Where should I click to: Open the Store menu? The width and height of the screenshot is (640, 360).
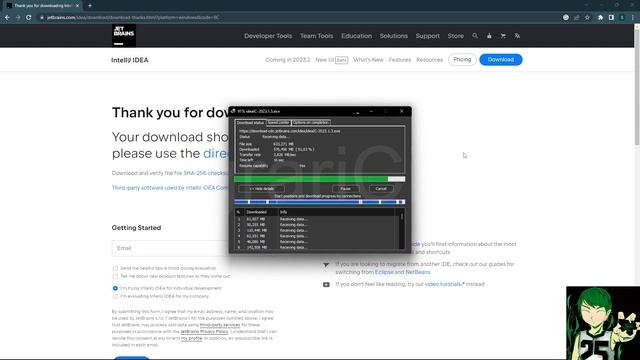(456, 36)
